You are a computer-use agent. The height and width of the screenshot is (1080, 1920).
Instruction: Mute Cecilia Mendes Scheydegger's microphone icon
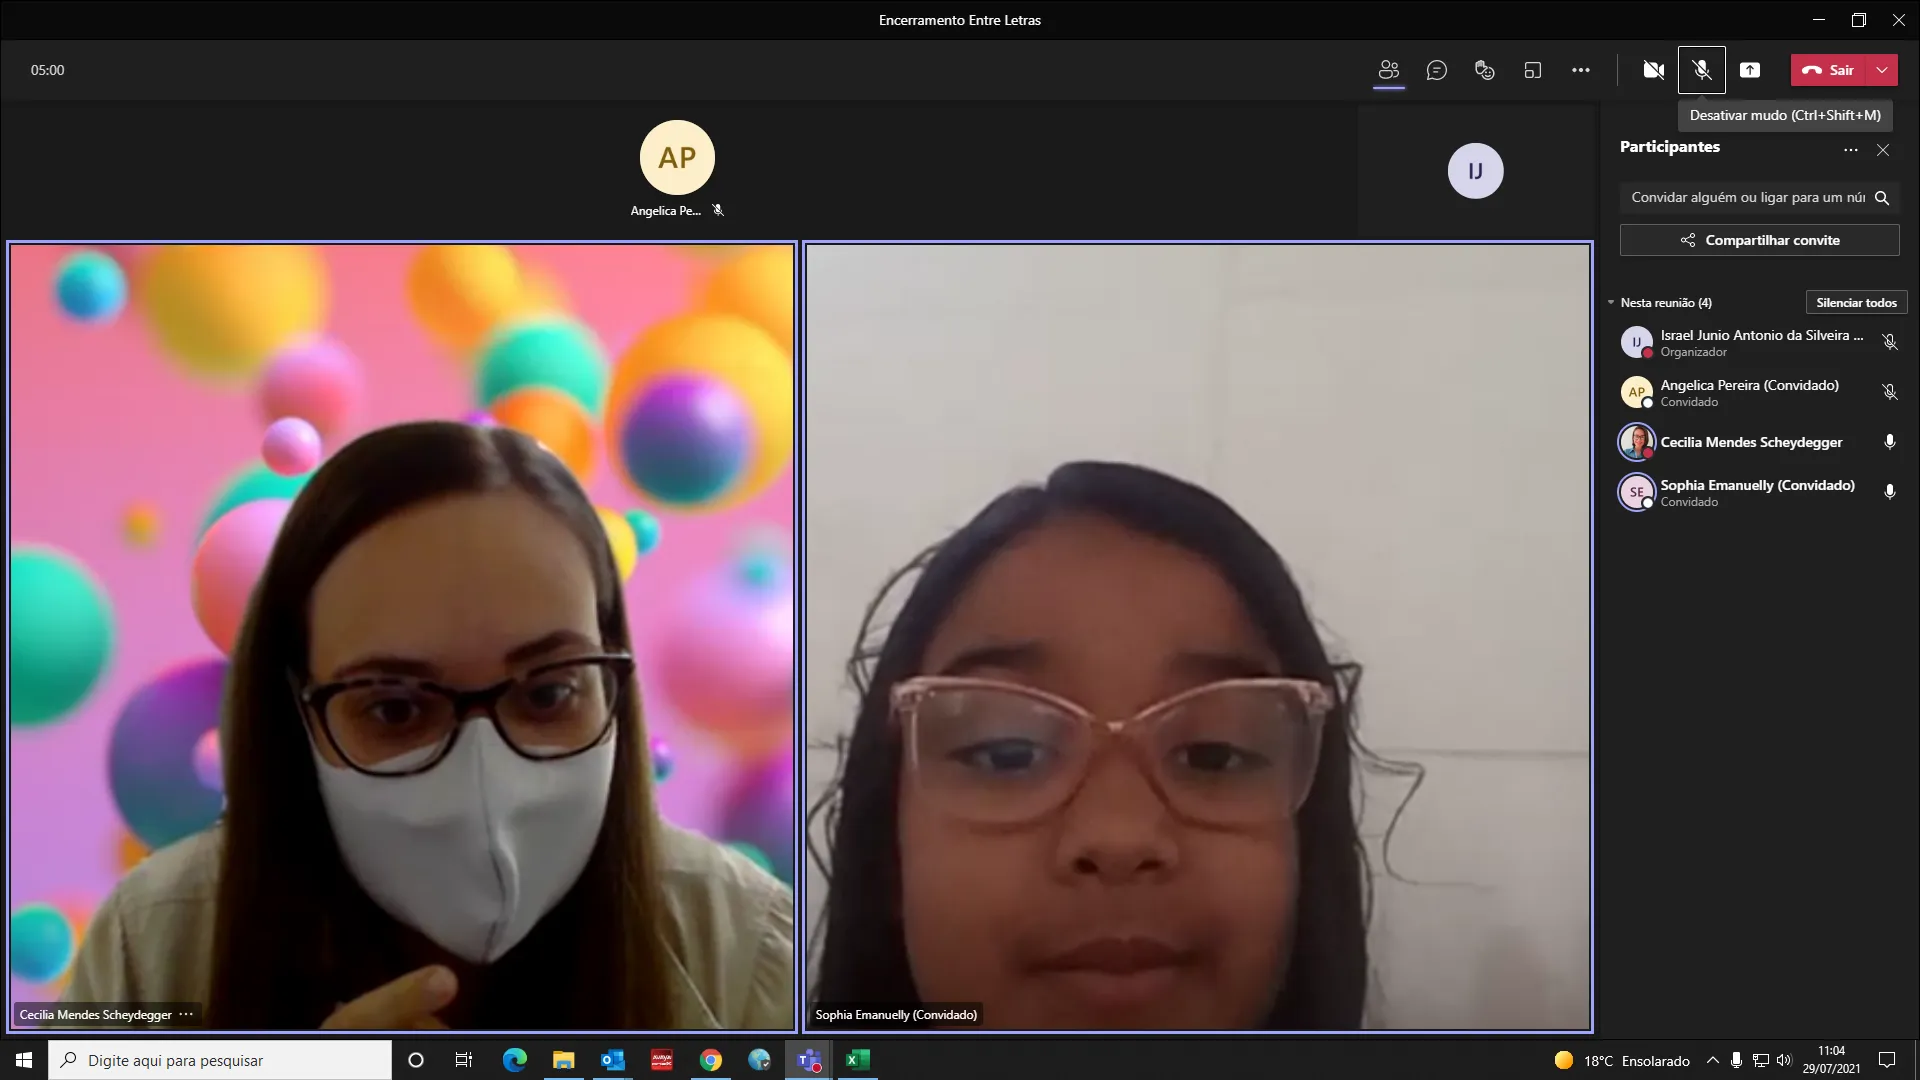click(x=1889, y=442)
